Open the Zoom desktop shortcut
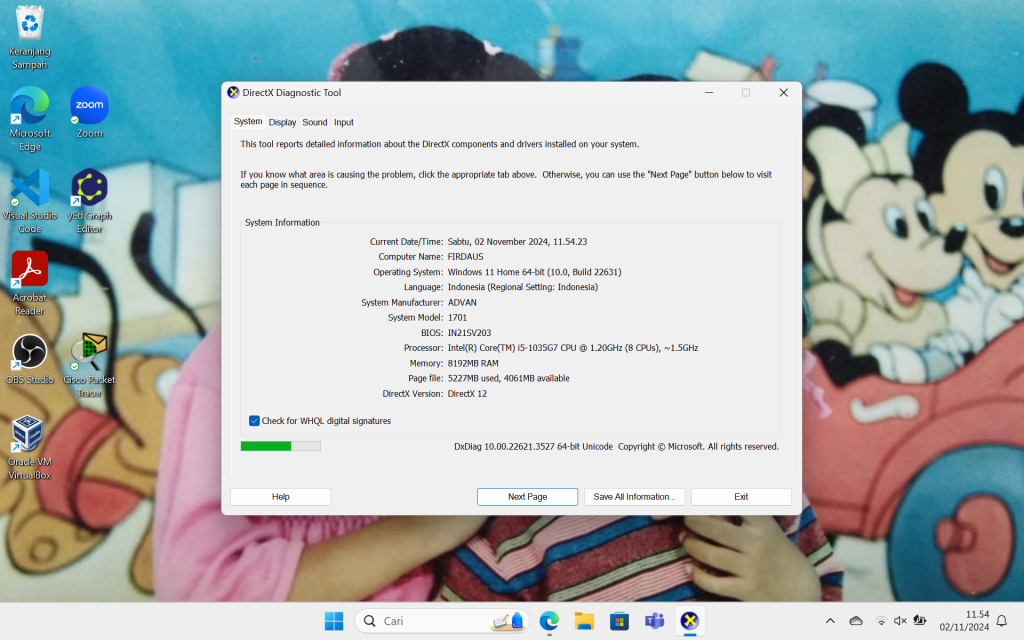This screenshot has height=640, width=1024. [x=89, y=106]
